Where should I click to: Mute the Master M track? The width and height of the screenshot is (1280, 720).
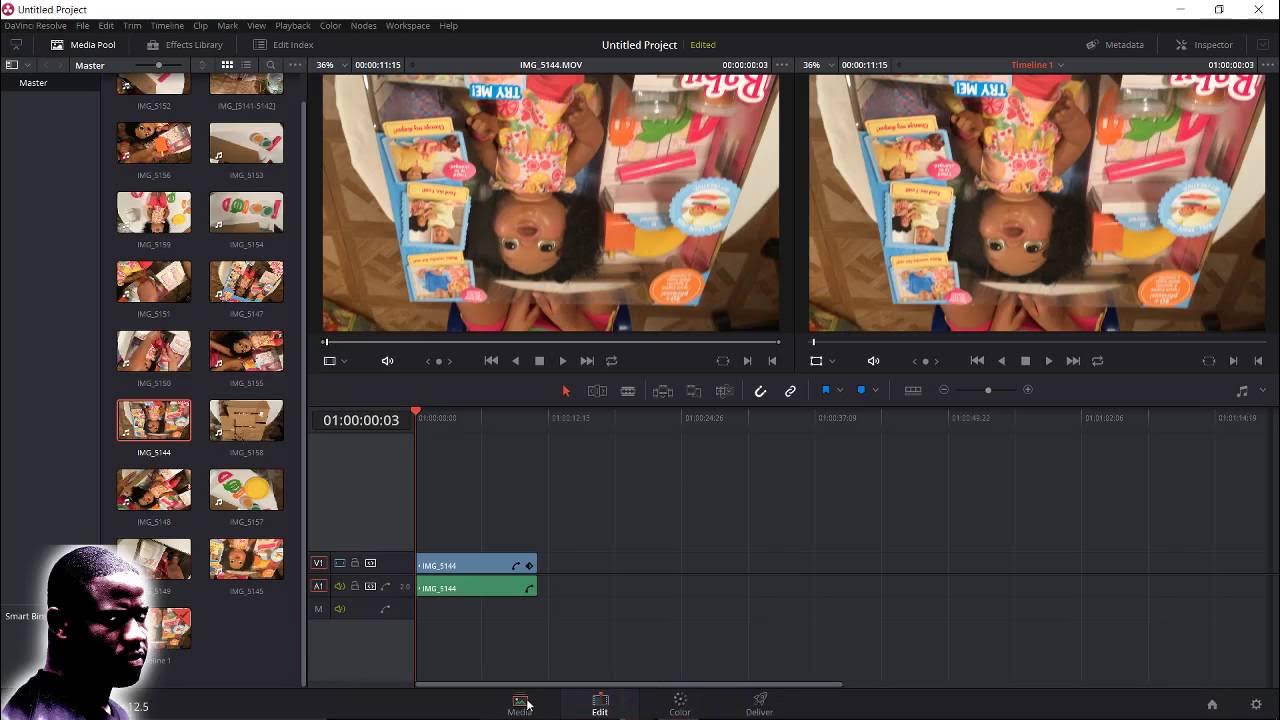(x=339, y=609)
